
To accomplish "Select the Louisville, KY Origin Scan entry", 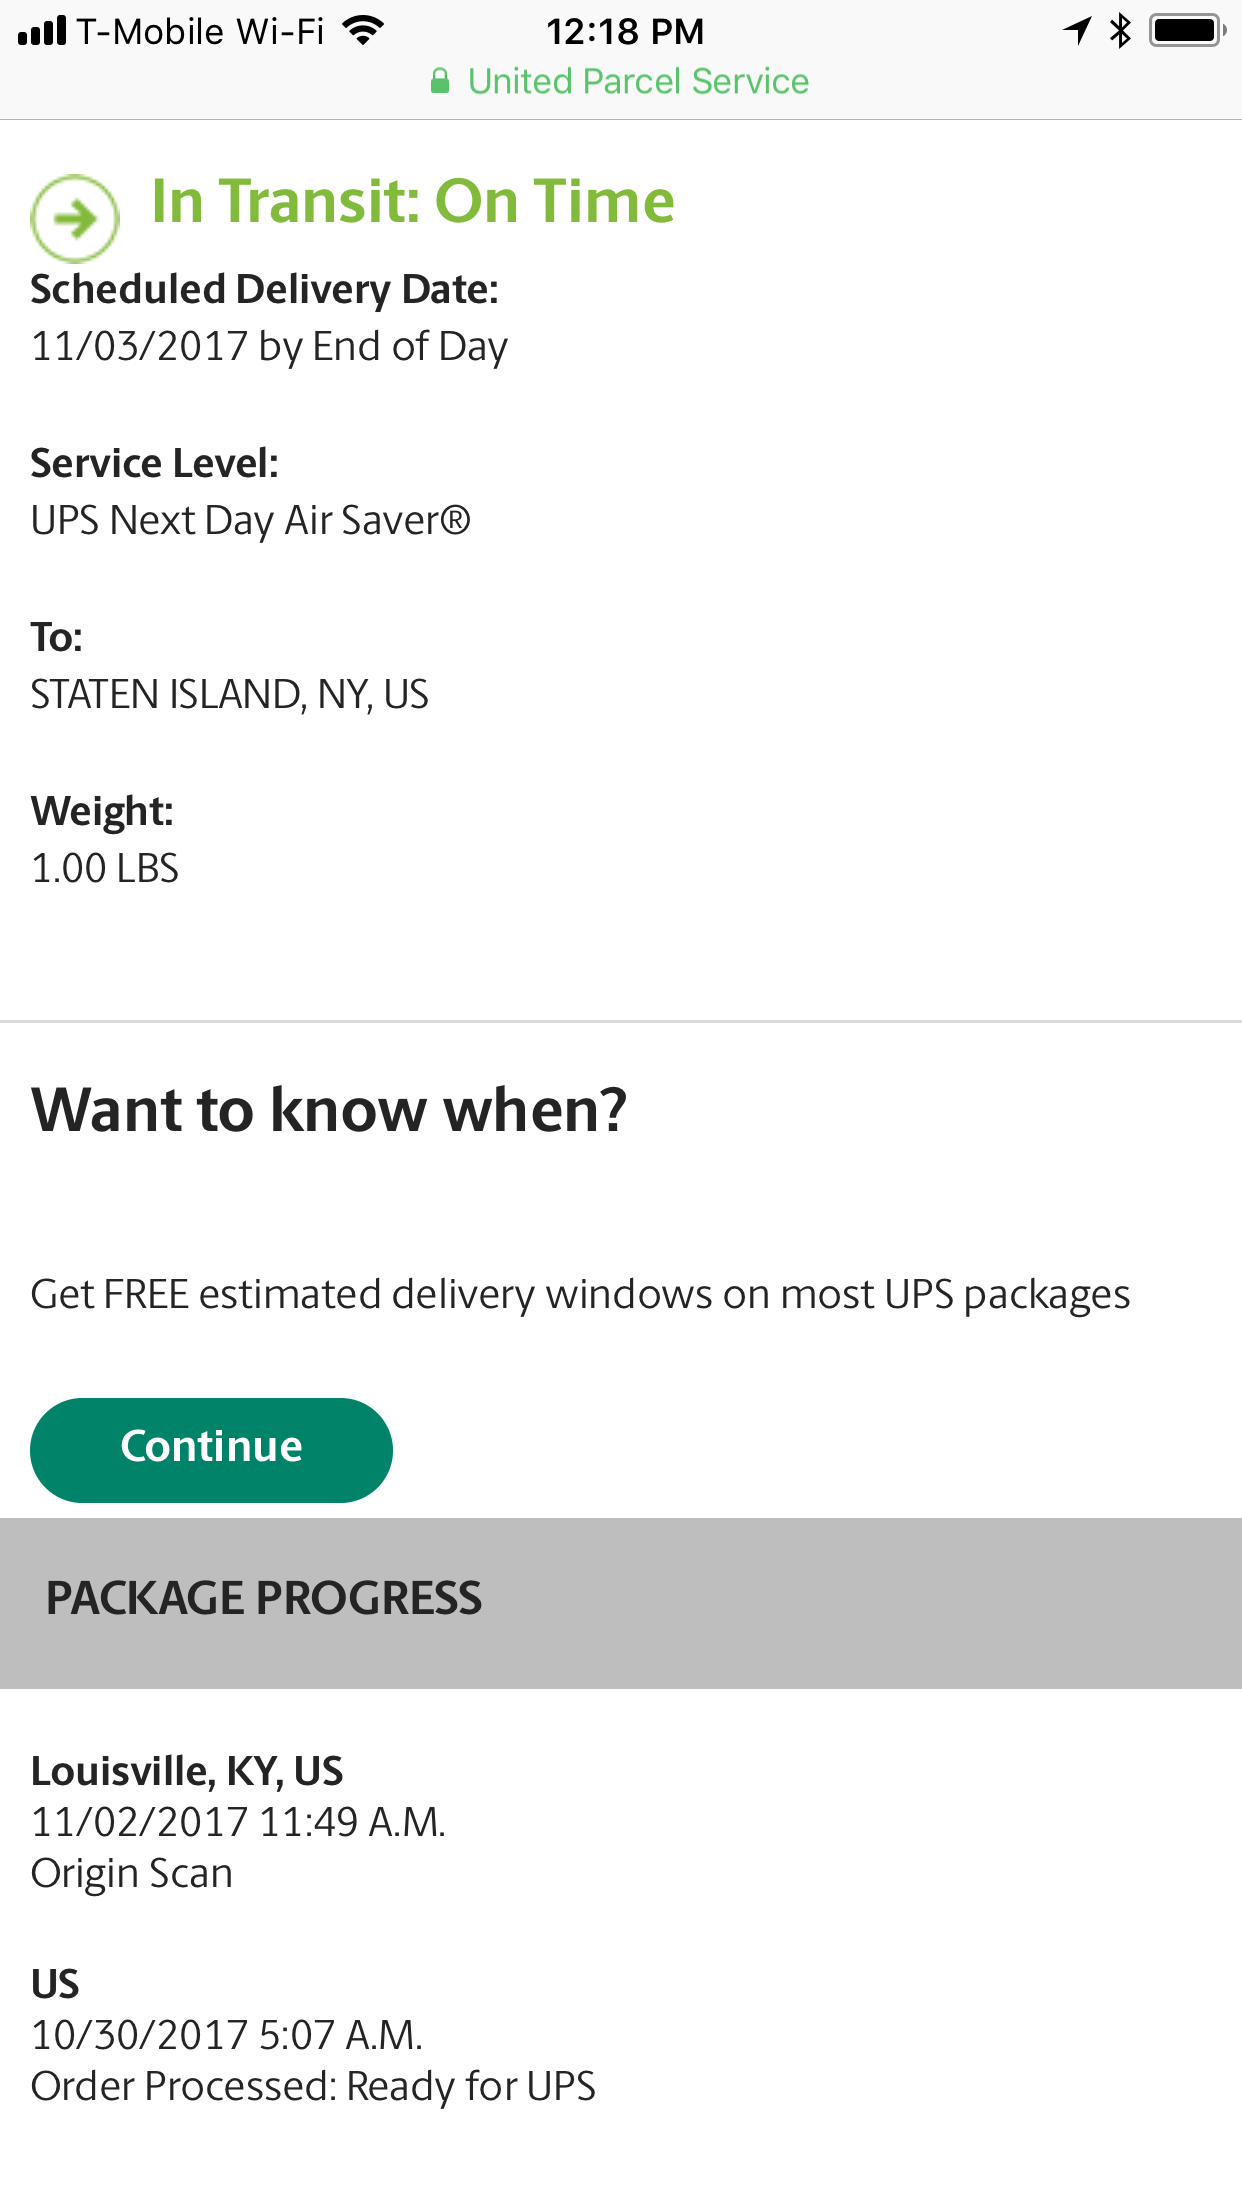I will click(x=238, y=1821).
